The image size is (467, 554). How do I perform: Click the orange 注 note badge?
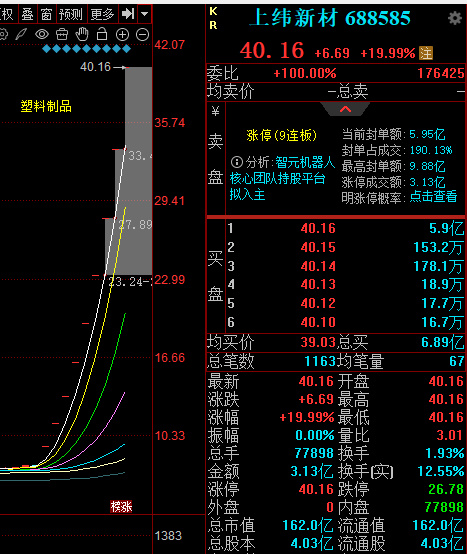426,53
